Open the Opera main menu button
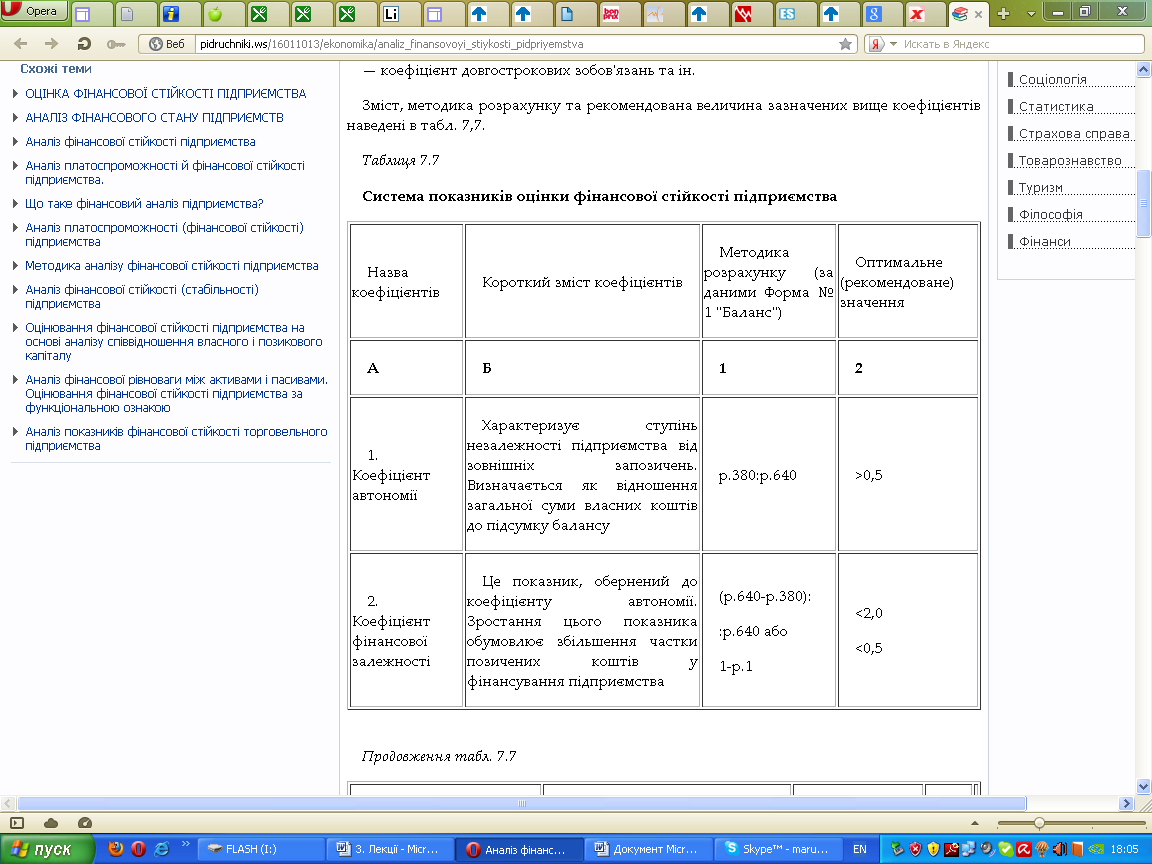 [35, 11]
